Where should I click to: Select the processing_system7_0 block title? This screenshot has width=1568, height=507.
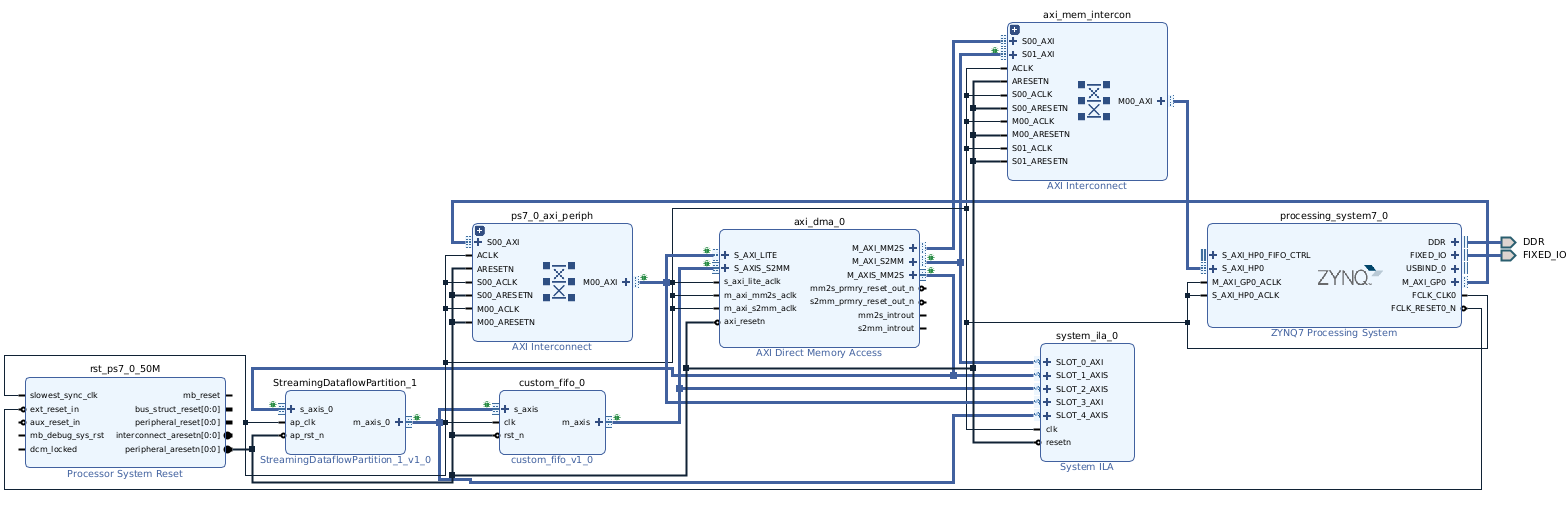pos(1334,216)
